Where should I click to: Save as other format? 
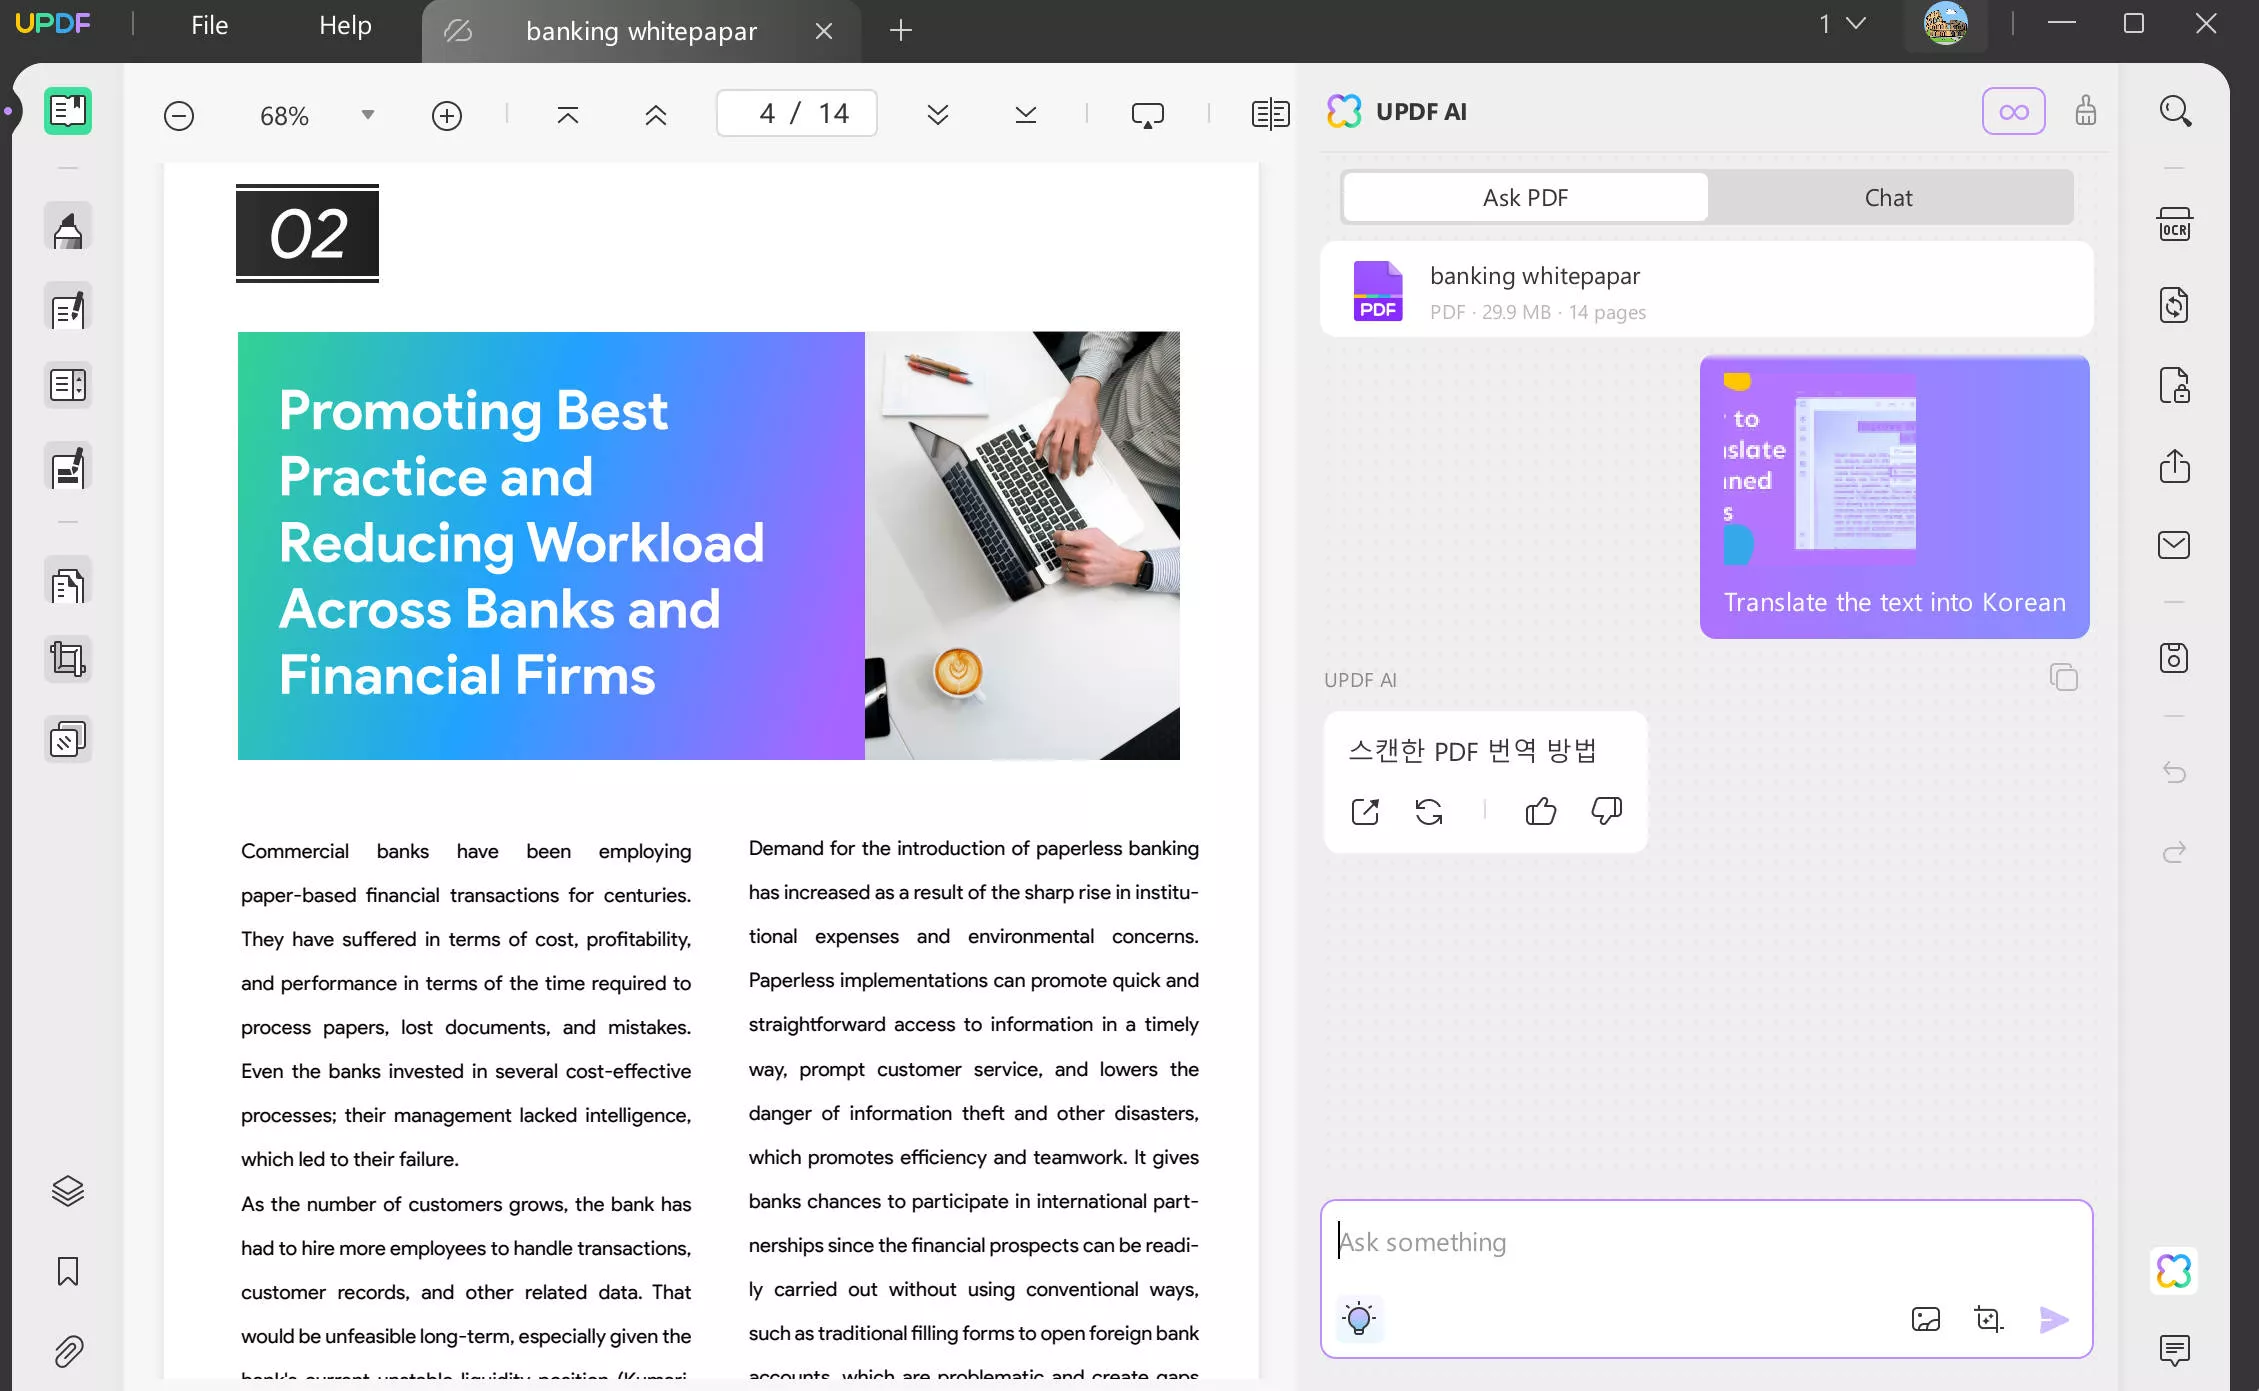(x=2175, y=658)
